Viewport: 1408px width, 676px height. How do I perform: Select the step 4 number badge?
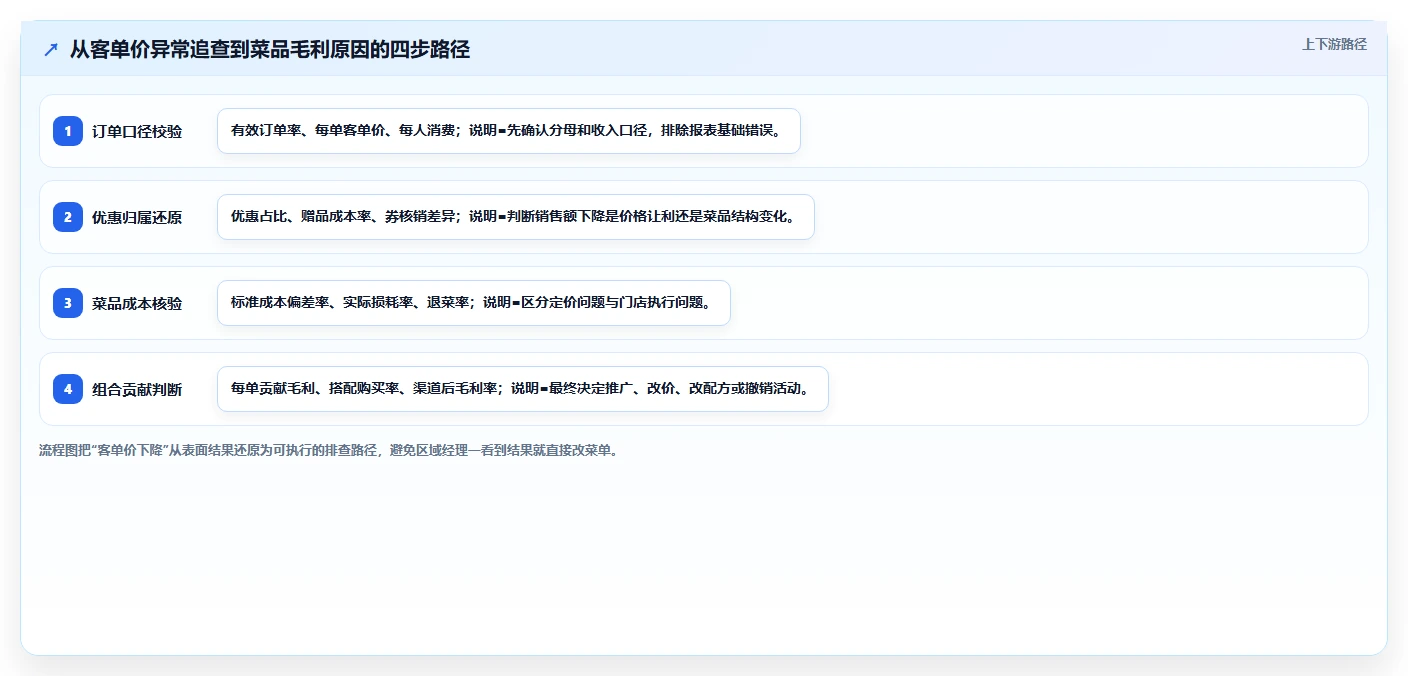click(x=68, y=389)
